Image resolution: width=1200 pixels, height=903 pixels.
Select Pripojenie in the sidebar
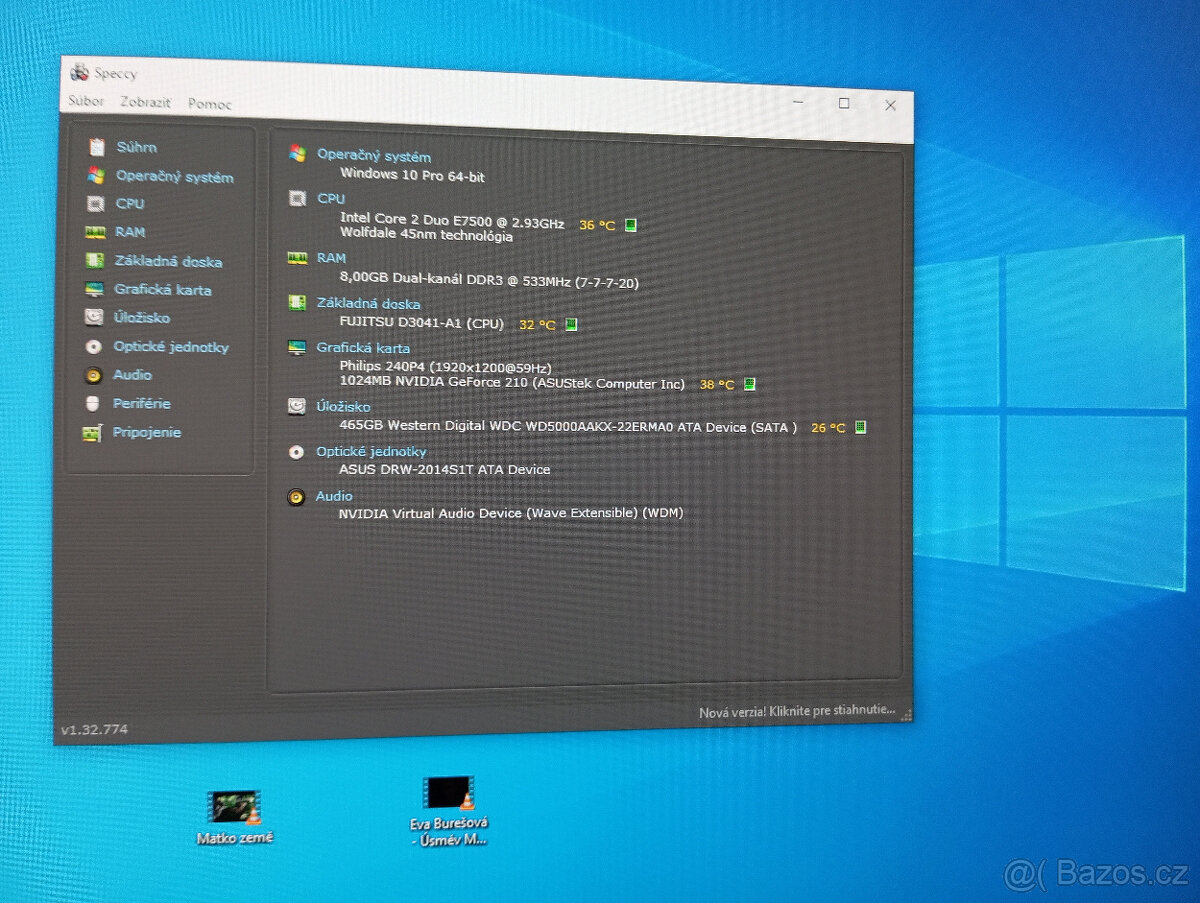pos(146,433)
